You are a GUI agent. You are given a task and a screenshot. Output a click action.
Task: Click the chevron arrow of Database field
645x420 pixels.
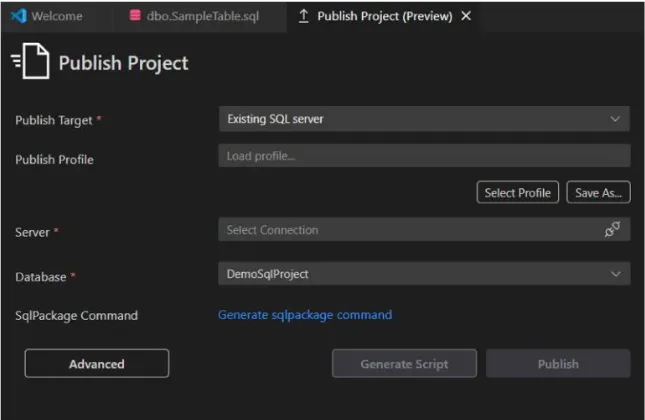(615, 273)
